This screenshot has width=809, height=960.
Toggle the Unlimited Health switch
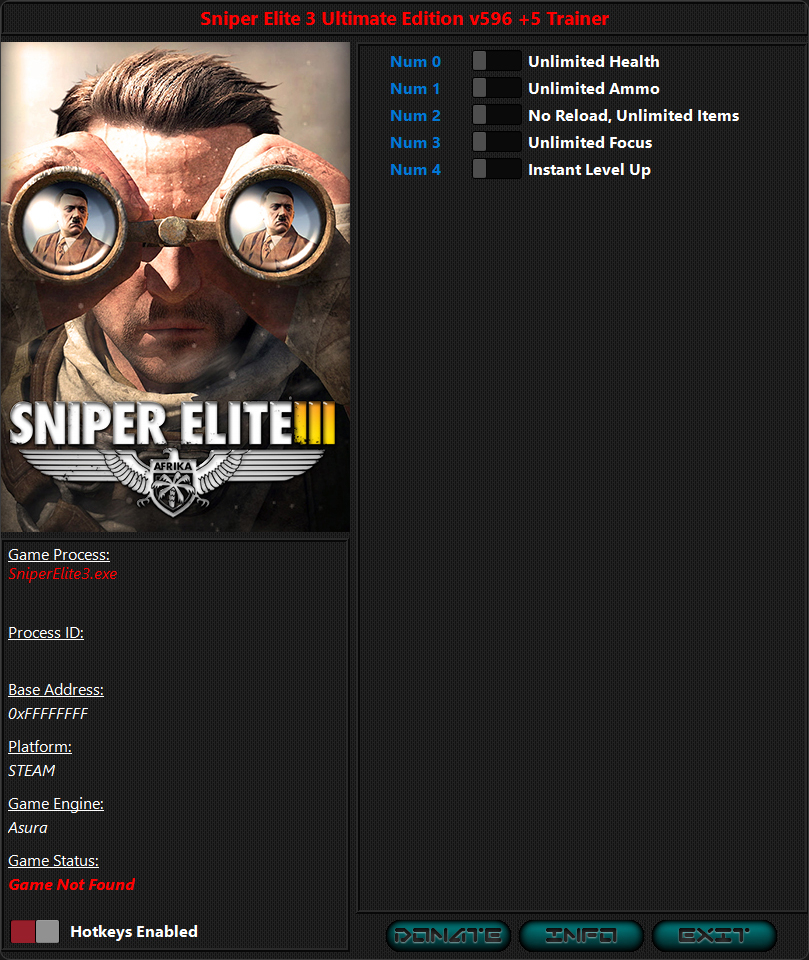click(497, 61)
